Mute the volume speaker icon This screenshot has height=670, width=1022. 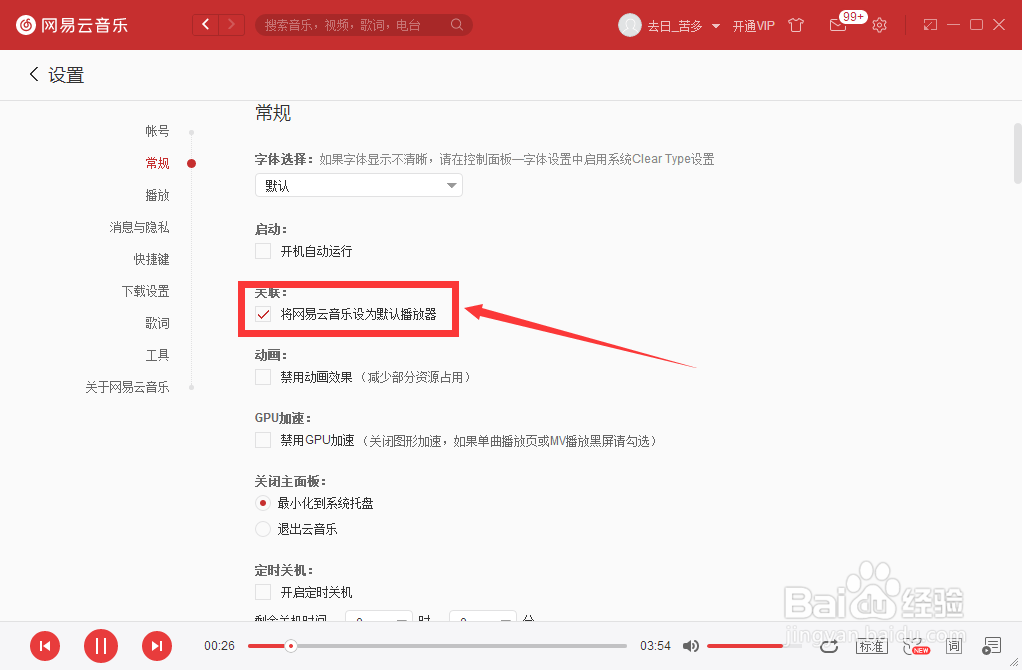(690, 646)
